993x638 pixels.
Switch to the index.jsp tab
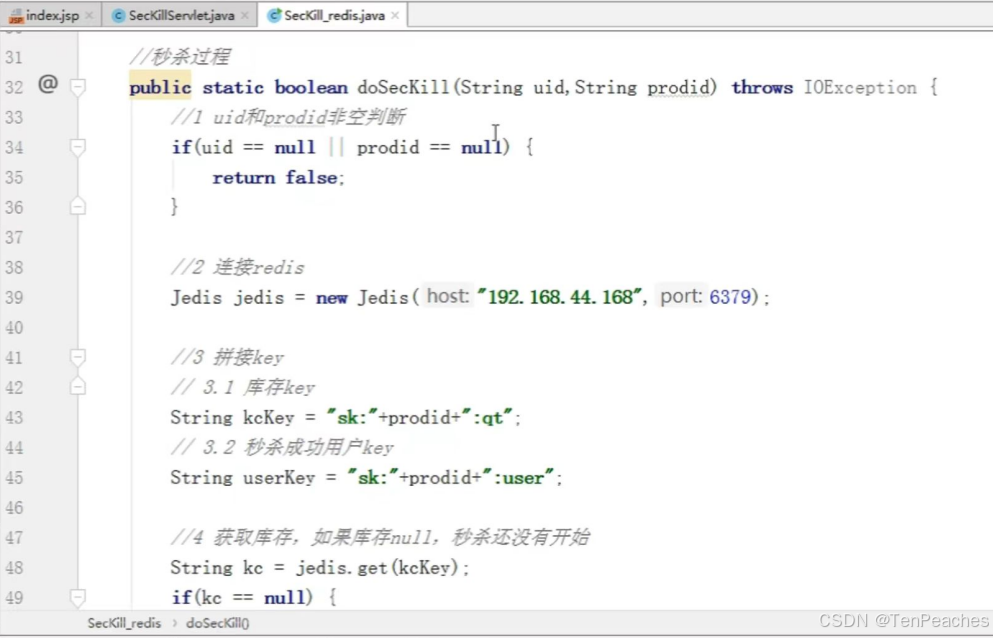click(x=52, y=16)
